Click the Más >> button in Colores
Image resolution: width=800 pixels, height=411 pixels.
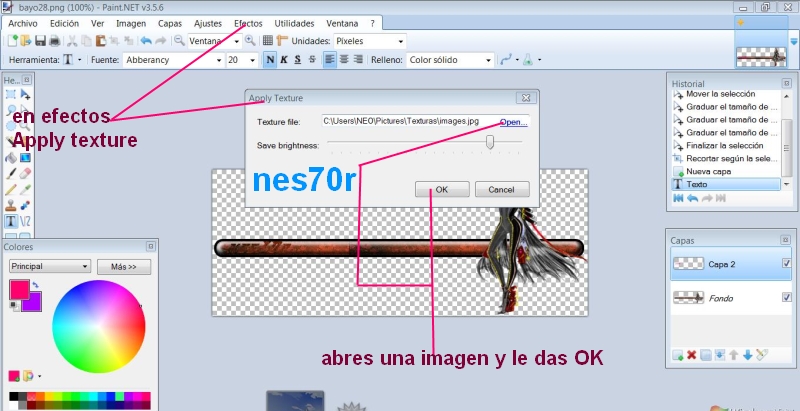124,267
